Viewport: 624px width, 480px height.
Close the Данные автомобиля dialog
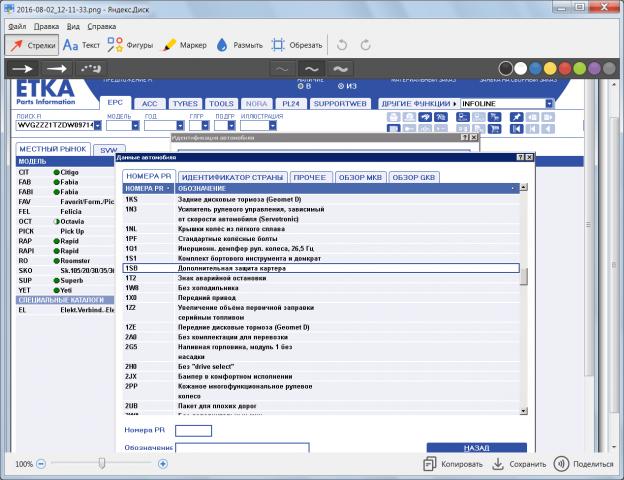(x=529, y=158)
